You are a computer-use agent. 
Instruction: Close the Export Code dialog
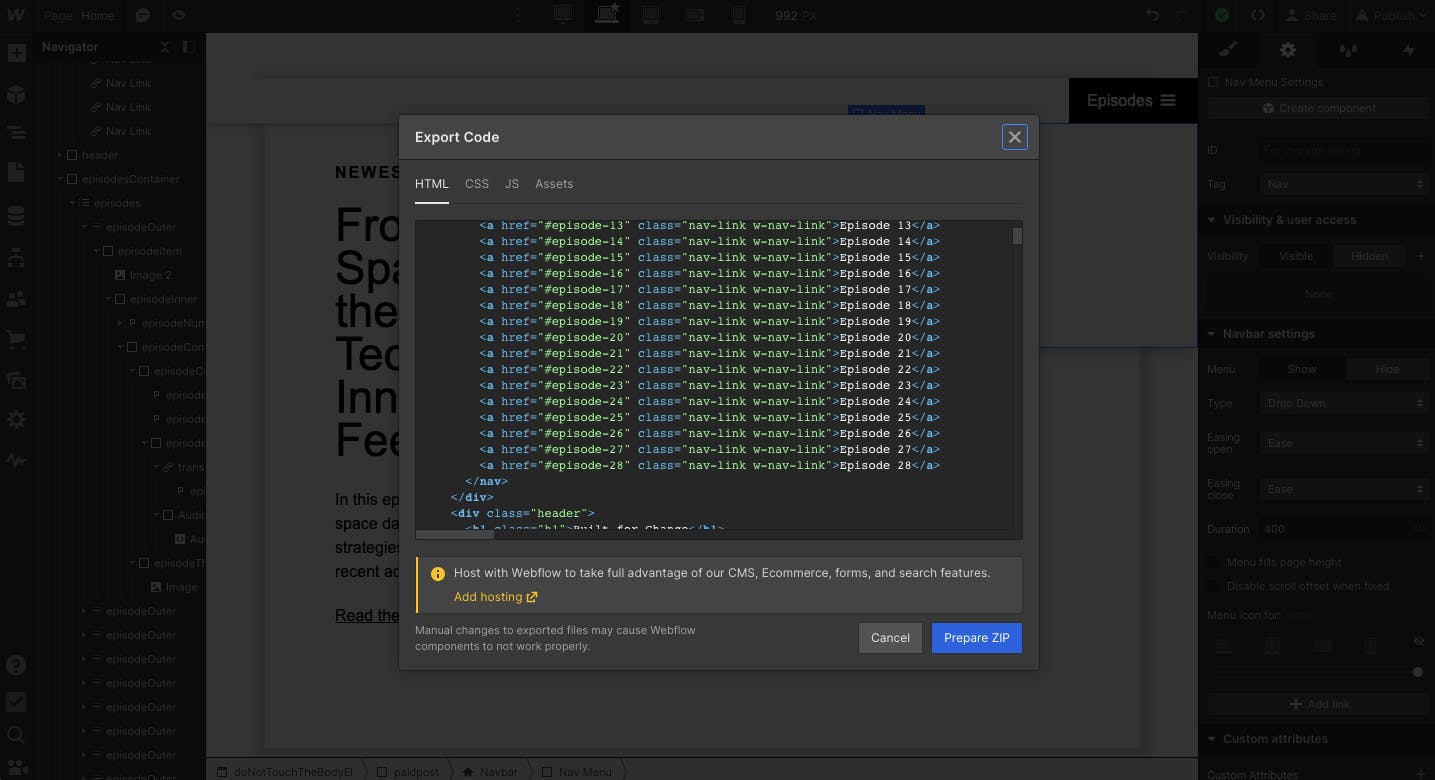coord(1014,137)
